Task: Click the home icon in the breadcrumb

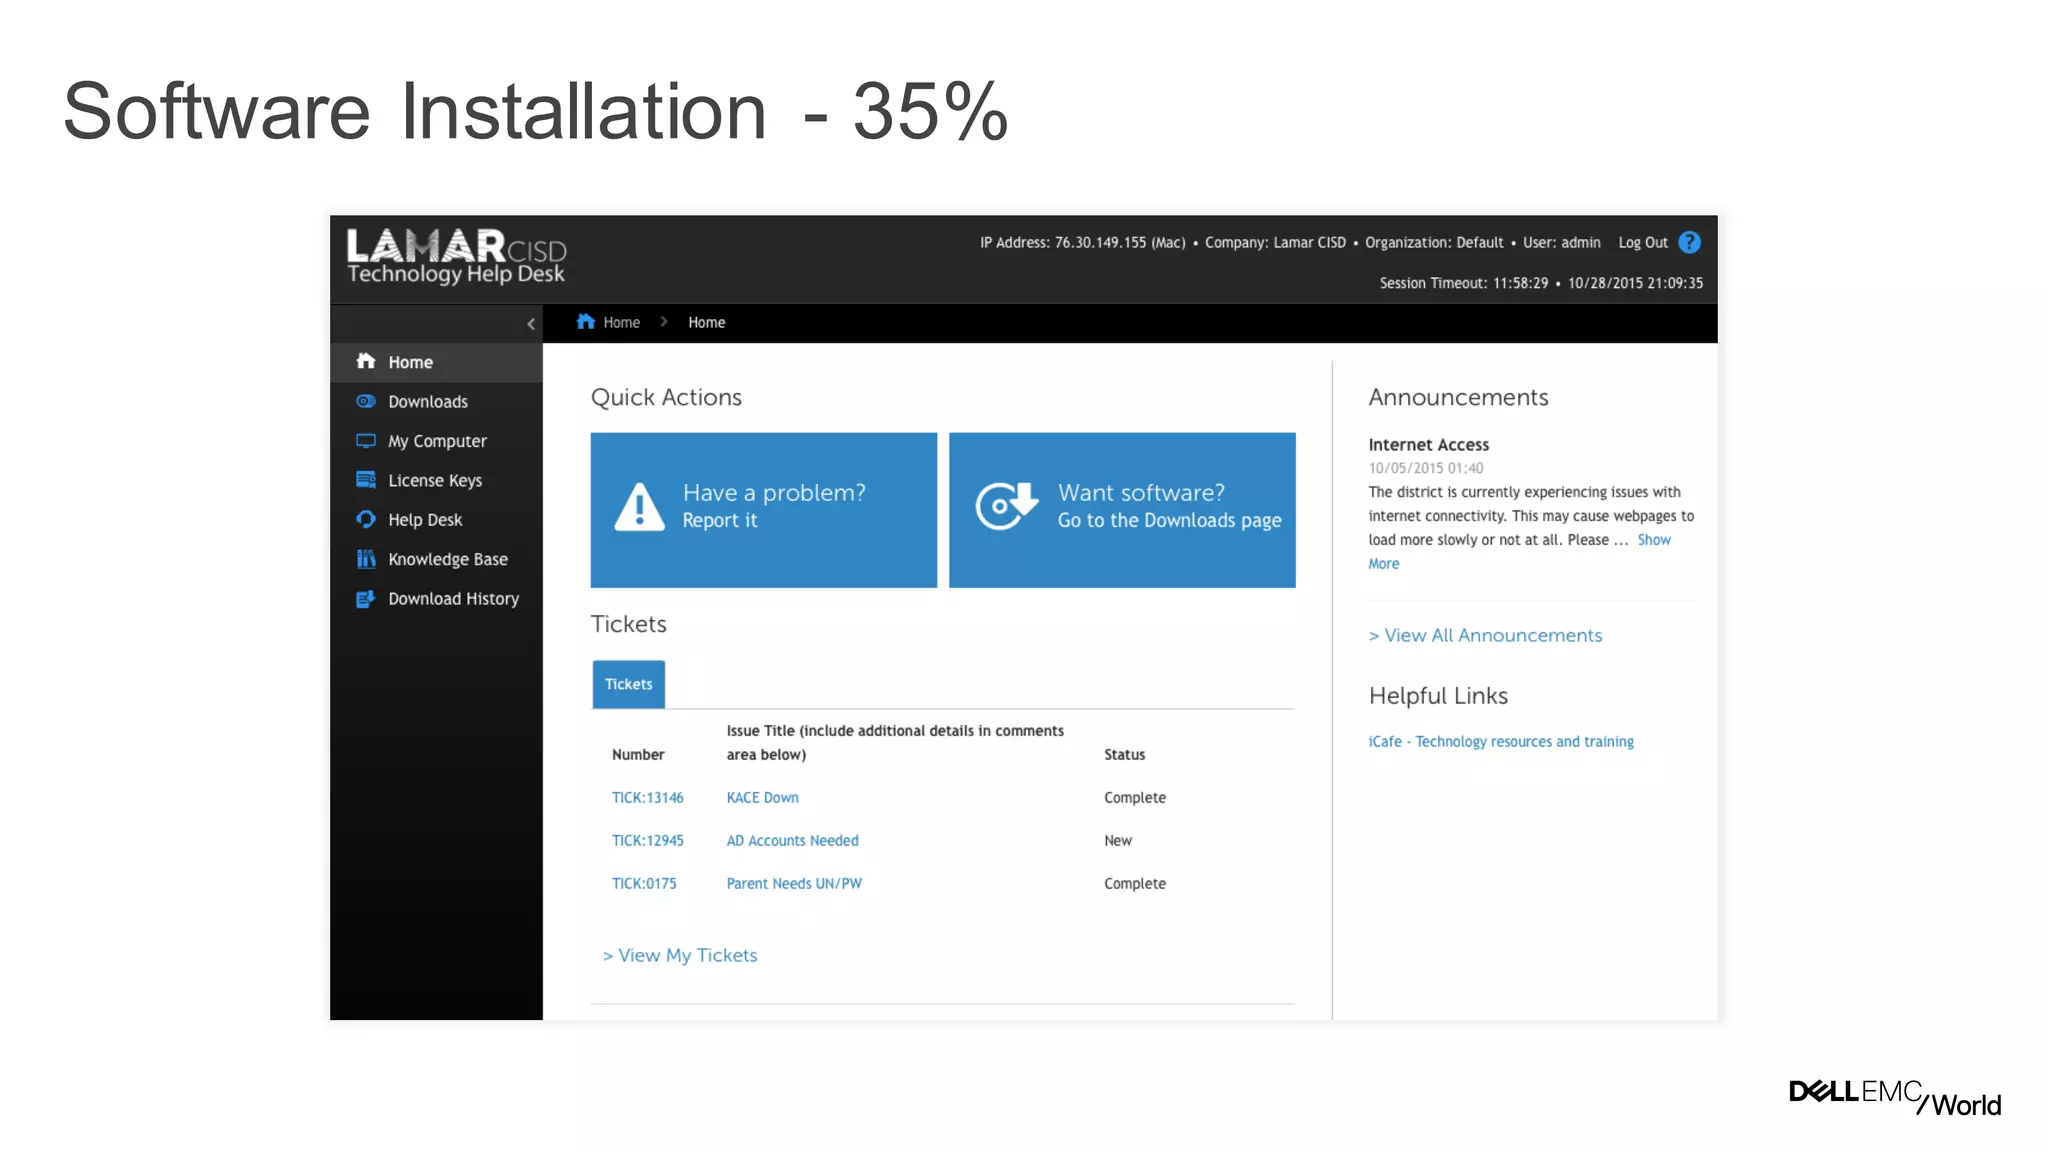Action: pos(586,321)
